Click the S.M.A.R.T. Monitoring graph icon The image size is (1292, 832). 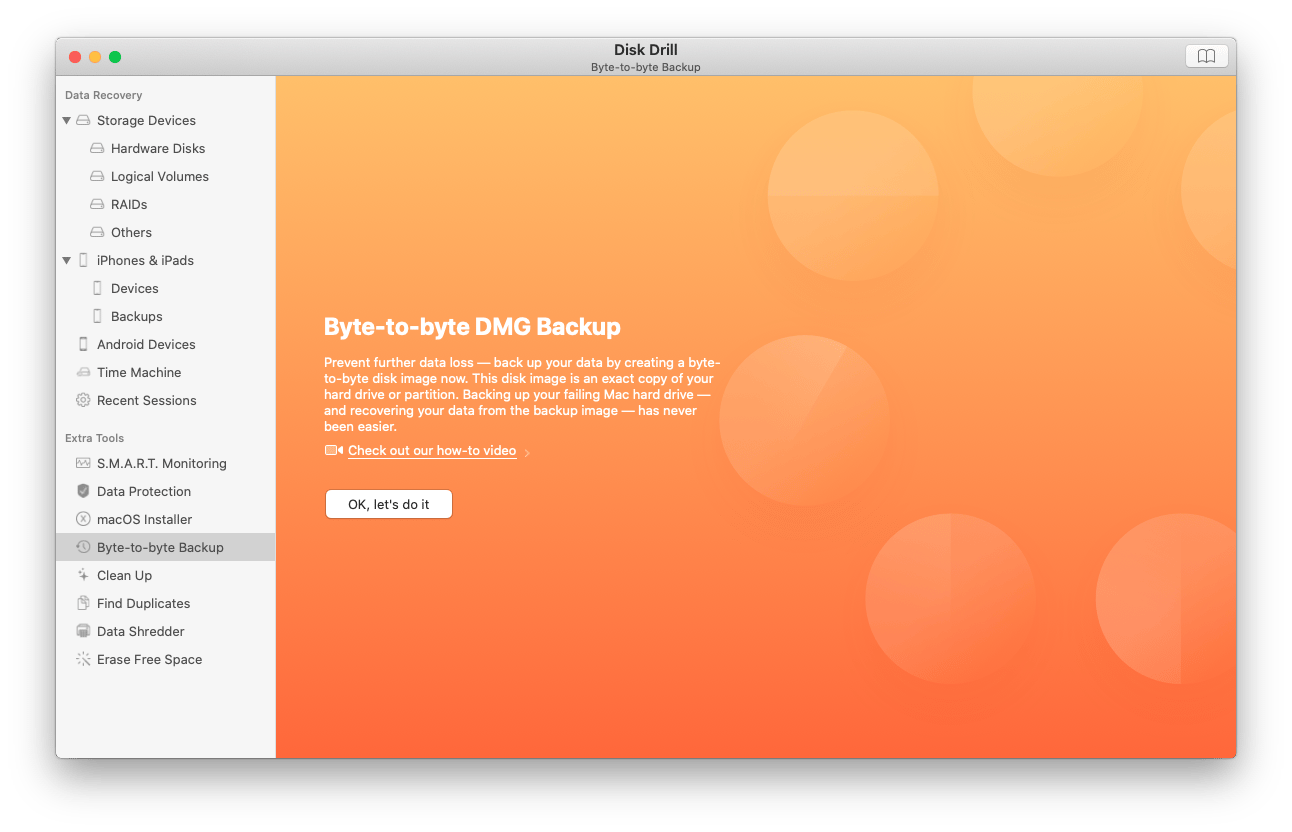(x=83, y=463)
